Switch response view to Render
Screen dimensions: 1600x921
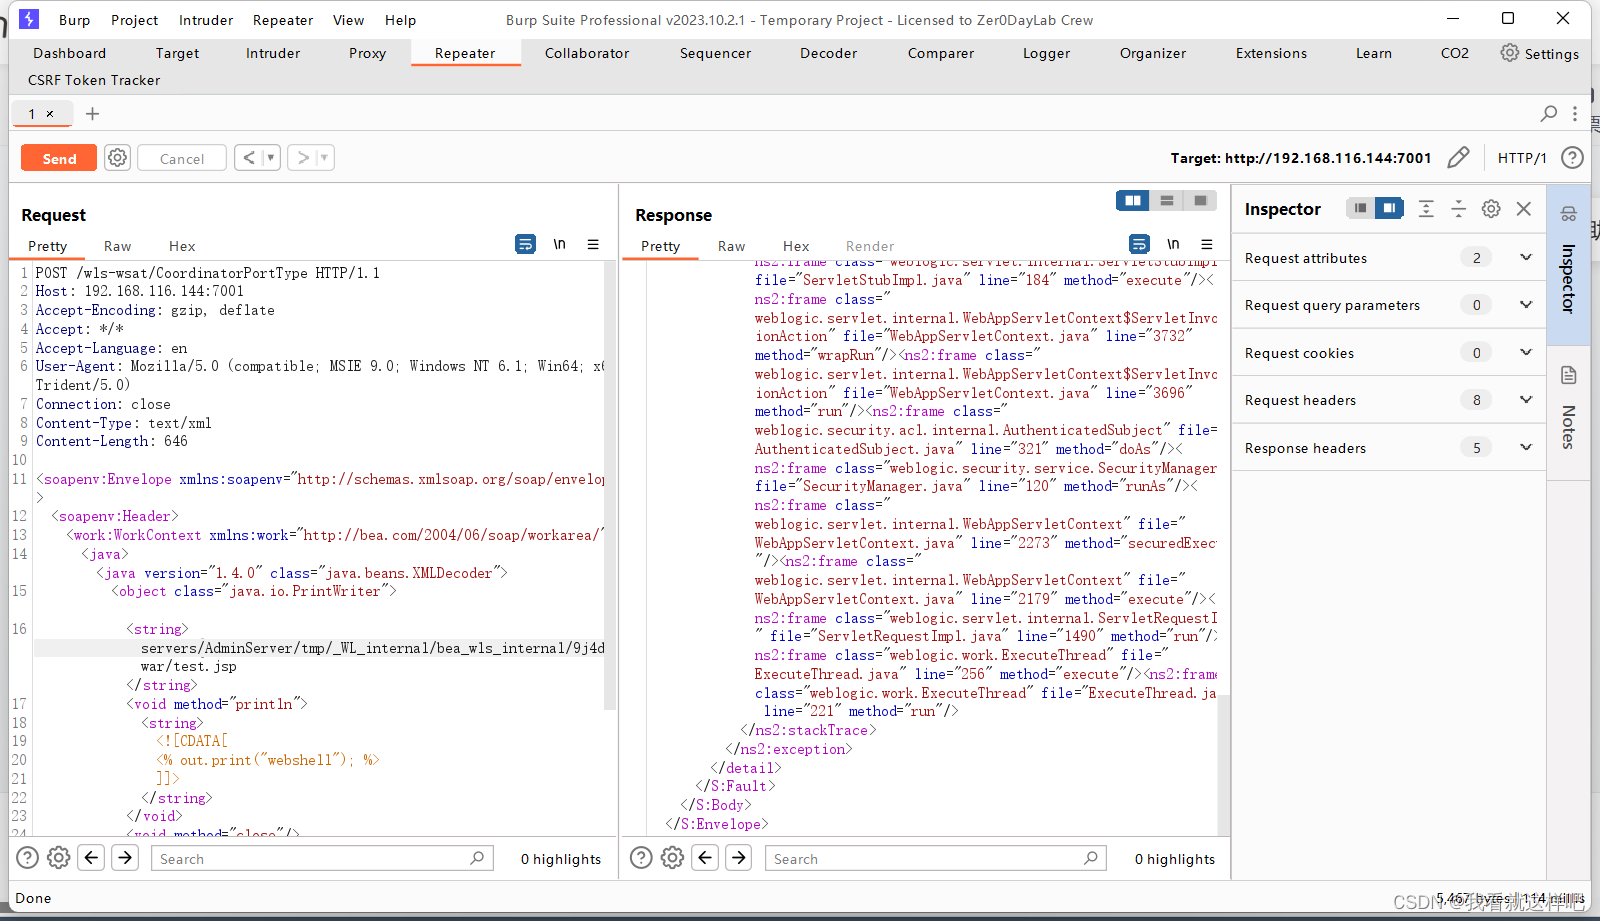[870, 246]
